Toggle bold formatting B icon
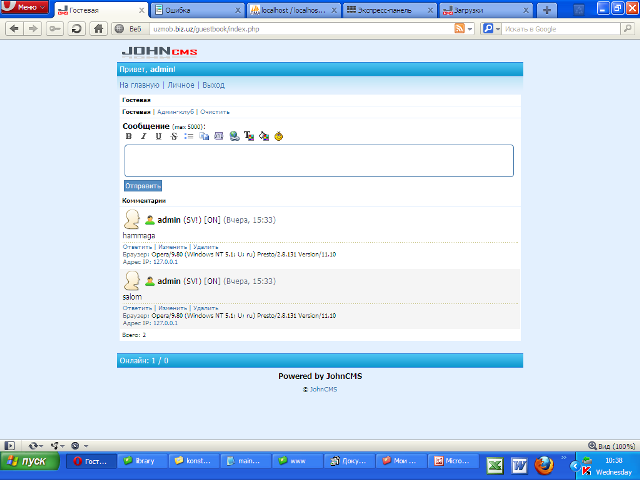640x480 pixels. coord(129,136)
